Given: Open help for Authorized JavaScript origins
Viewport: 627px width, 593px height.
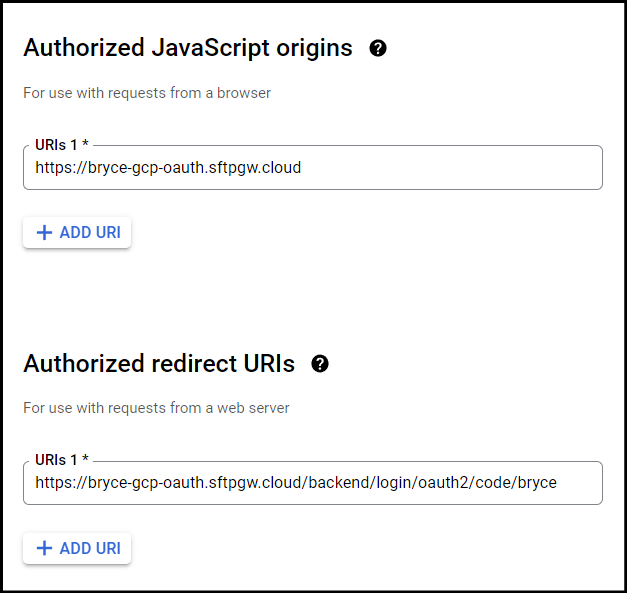Looking at the screenshot, I should coord(378,48).
